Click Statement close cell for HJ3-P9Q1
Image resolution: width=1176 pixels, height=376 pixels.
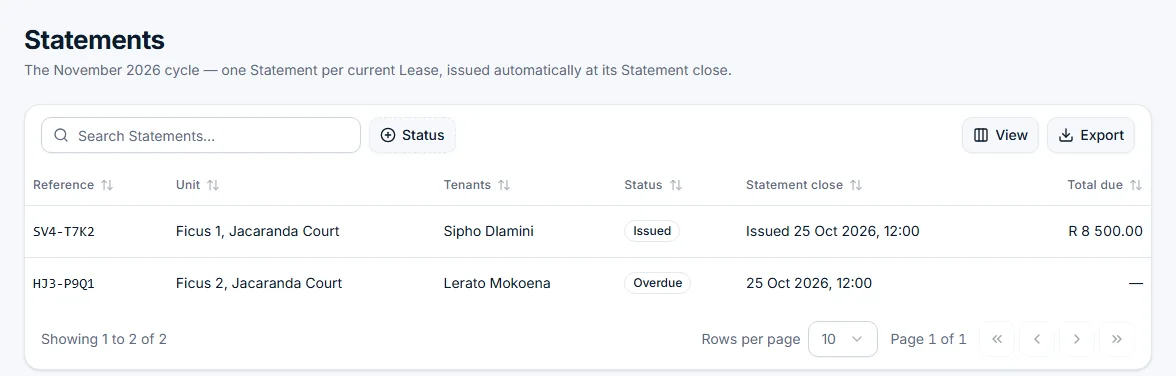pos(808,283)
